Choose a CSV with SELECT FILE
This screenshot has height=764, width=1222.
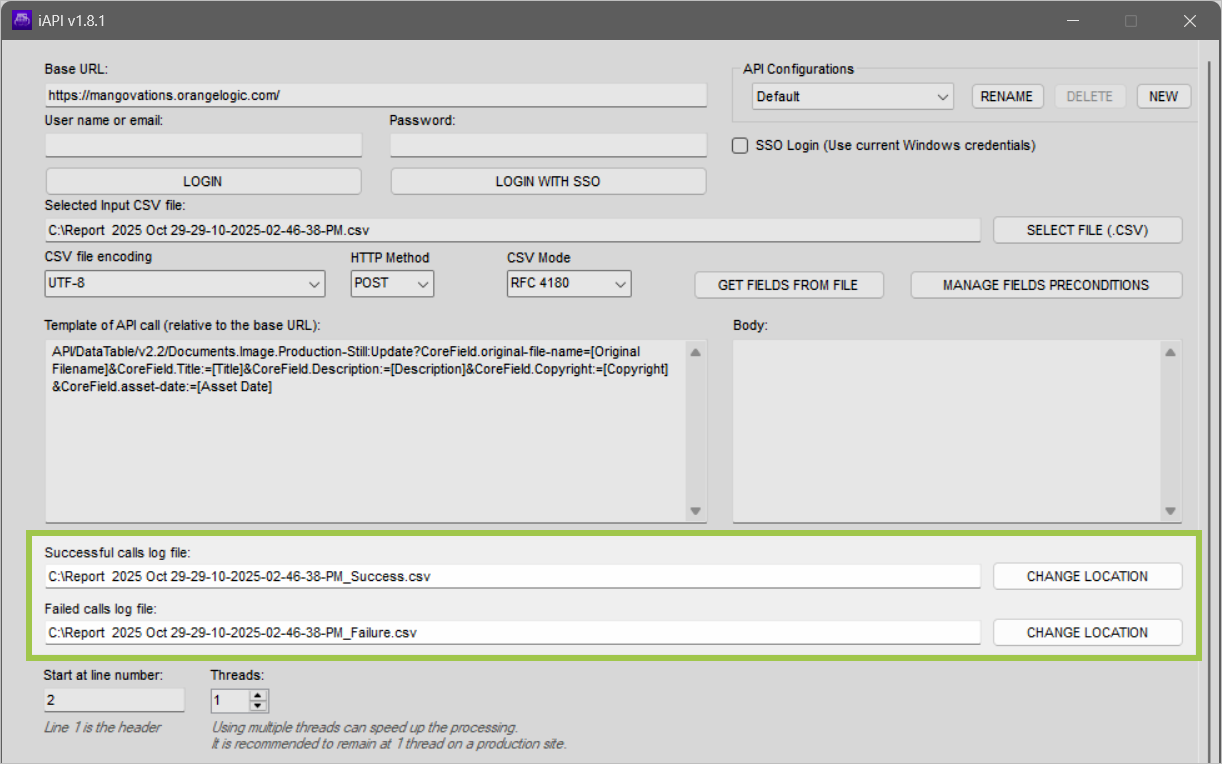(x=1086, y=230)
